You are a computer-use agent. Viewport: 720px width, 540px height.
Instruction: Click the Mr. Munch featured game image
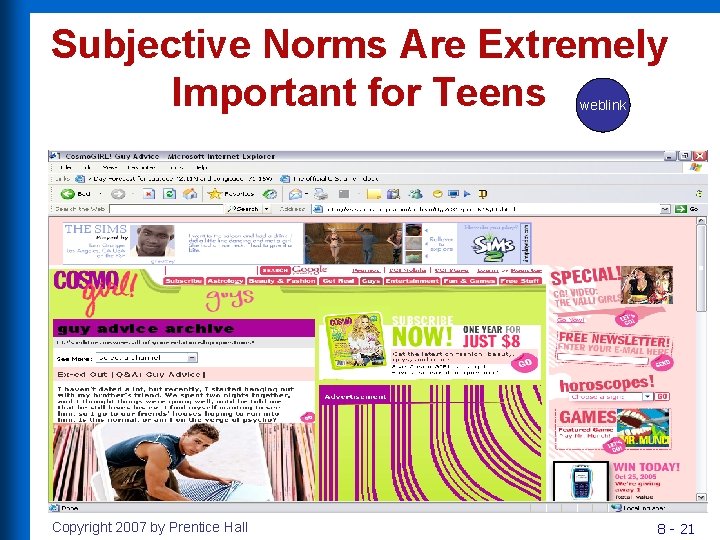pos(643,428)
